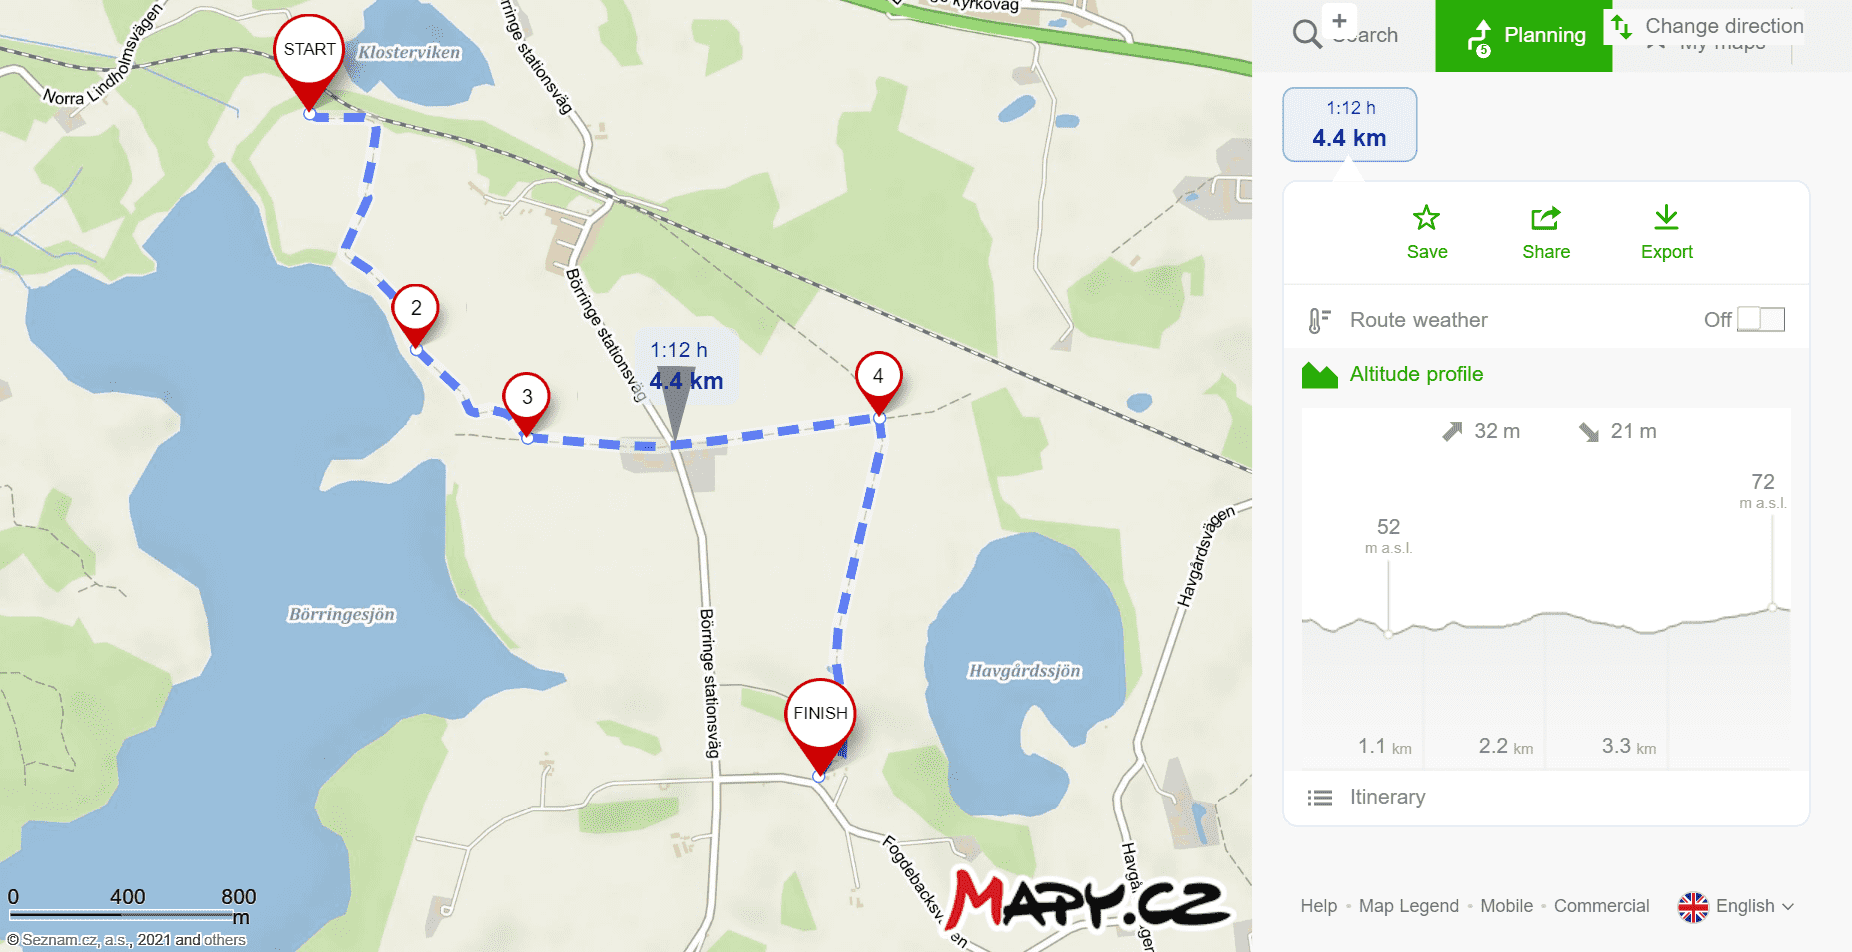Switch to the Planning tab
The width and height of the screenshot is (1852, 952).
[1523, 36]
